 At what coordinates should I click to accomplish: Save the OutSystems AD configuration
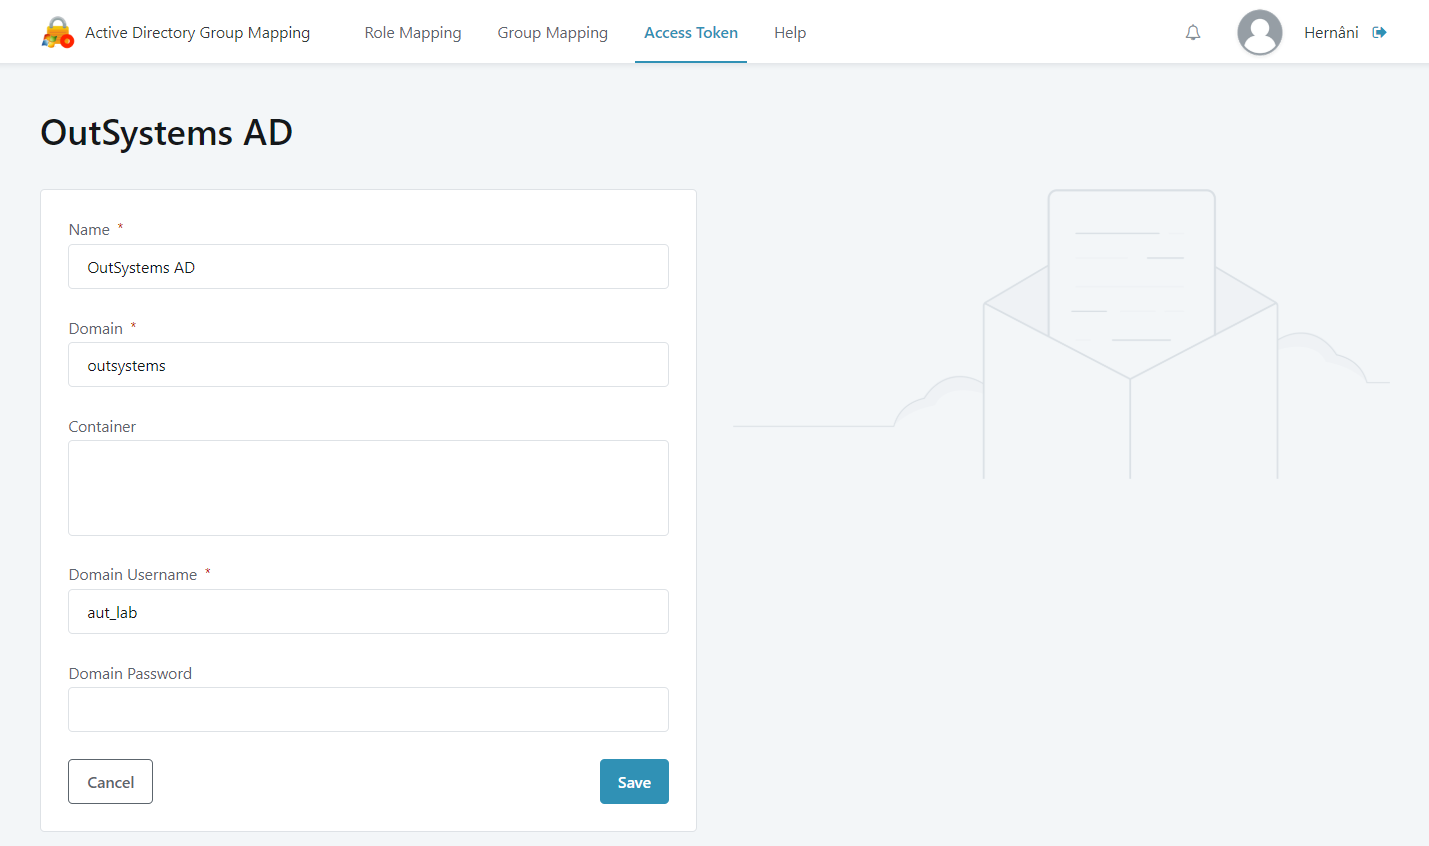[634, 782]
